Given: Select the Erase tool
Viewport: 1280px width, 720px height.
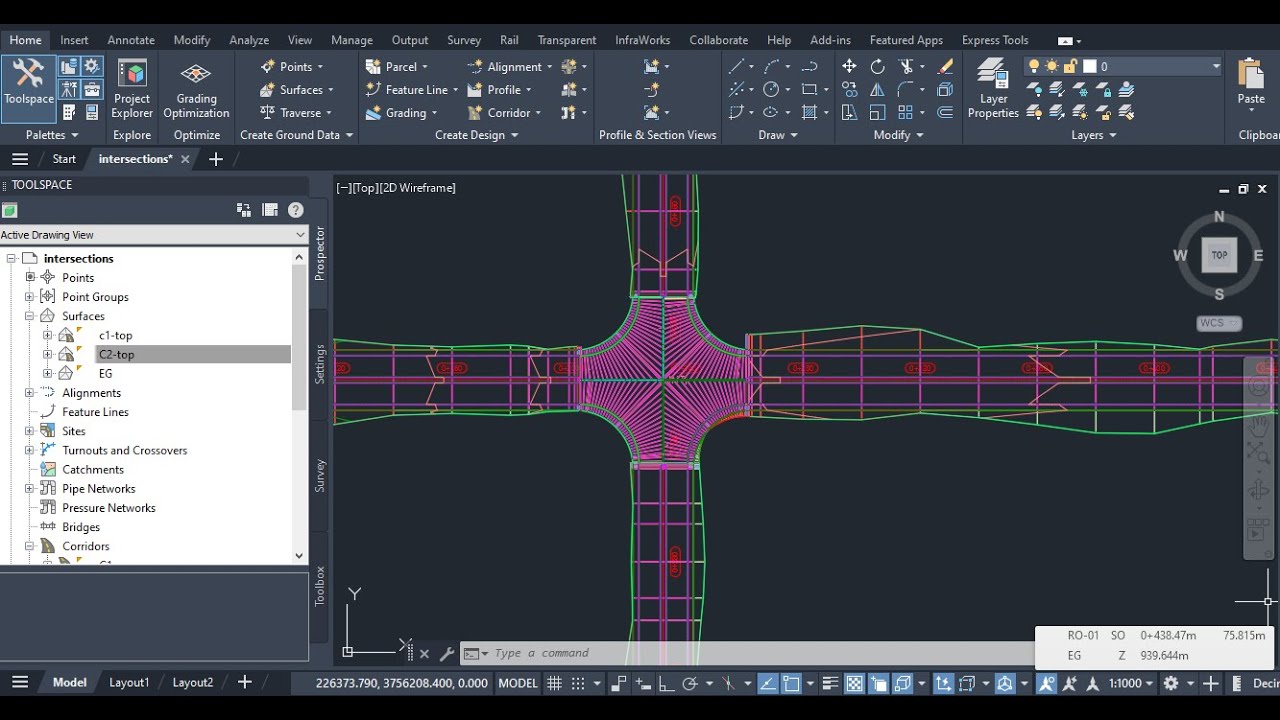Looking at the screenshot, I should pyautogui.click(x=945, y=66).
